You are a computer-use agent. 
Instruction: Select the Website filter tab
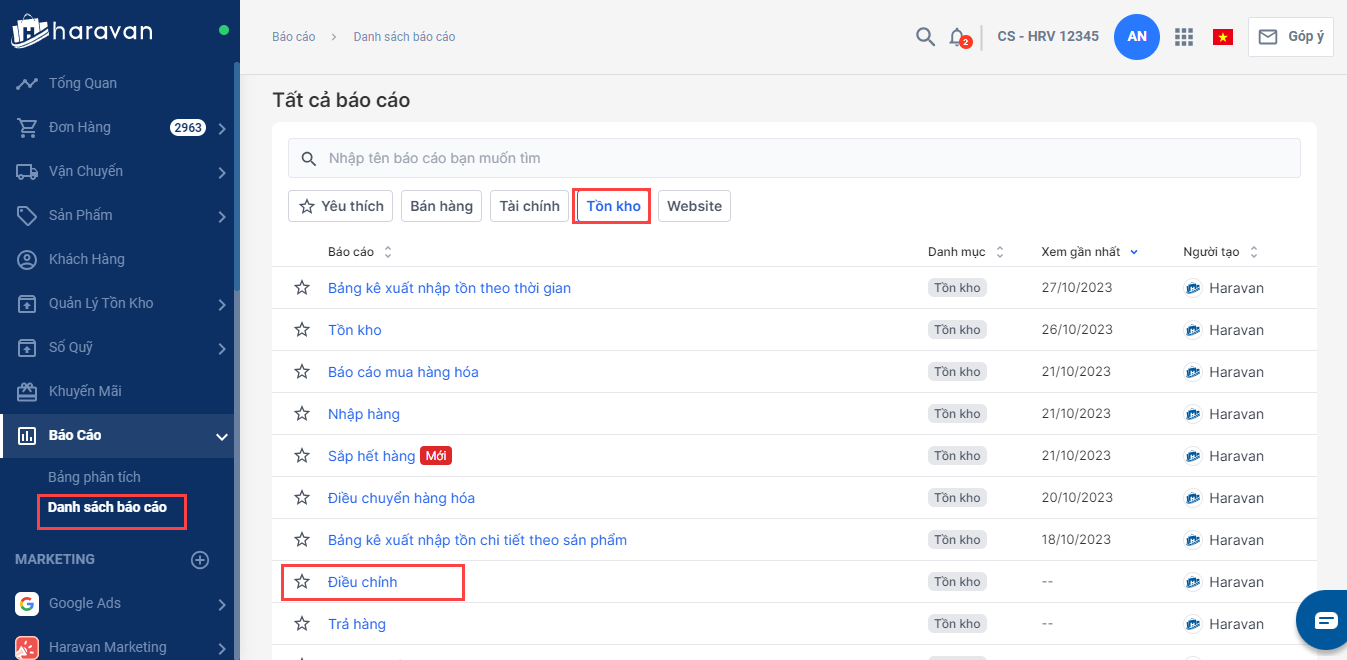694,206
